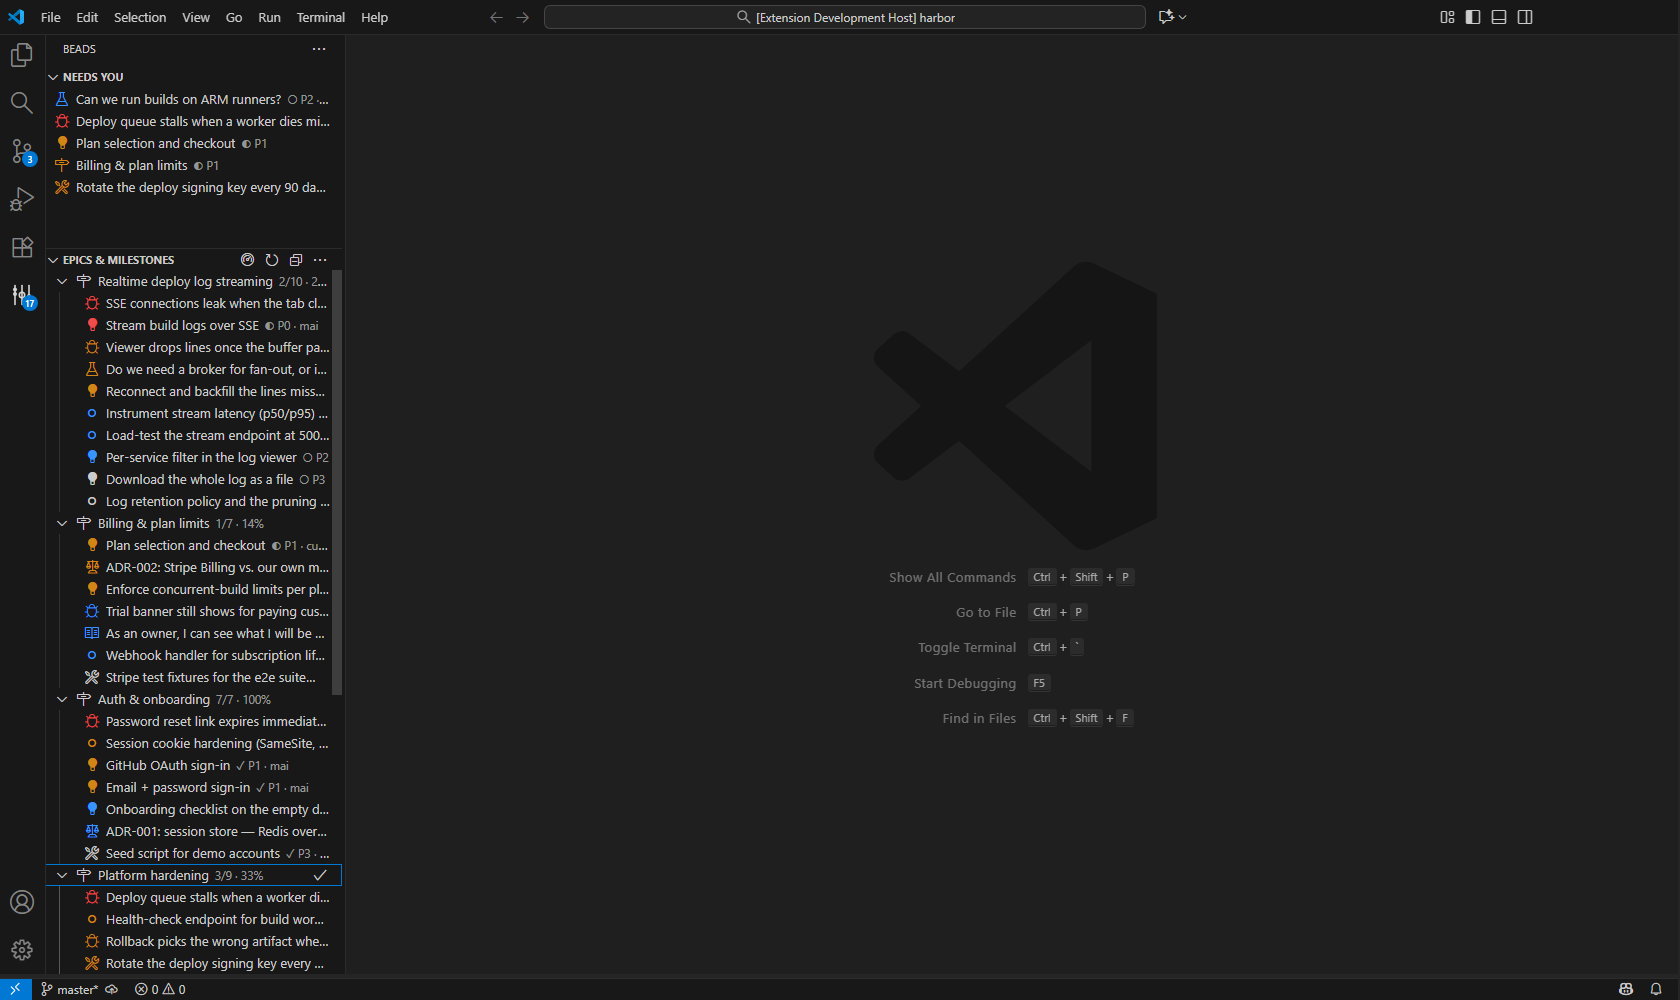Open the File menu
The image size is (1680, 1000).
[50, 17]
